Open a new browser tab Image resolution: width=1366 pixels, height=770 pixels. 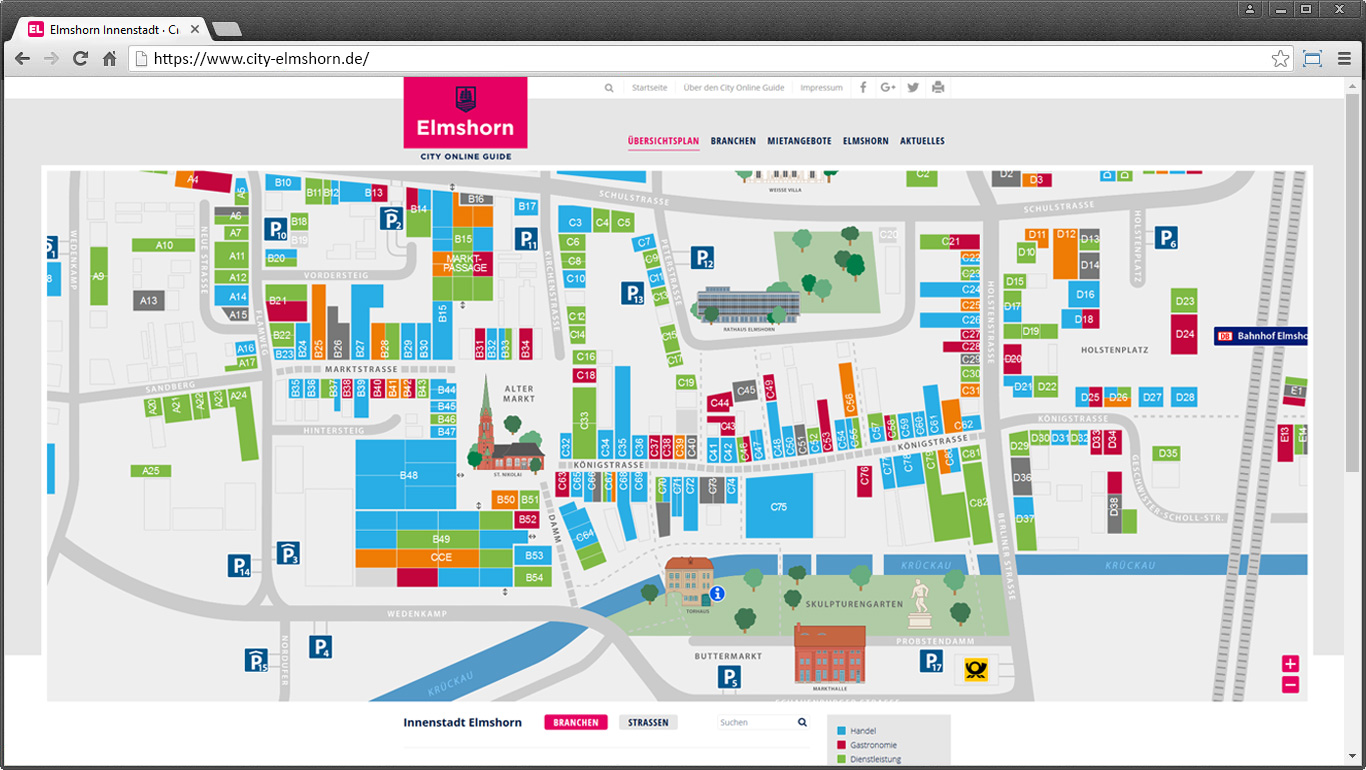(x=227, y=29)
